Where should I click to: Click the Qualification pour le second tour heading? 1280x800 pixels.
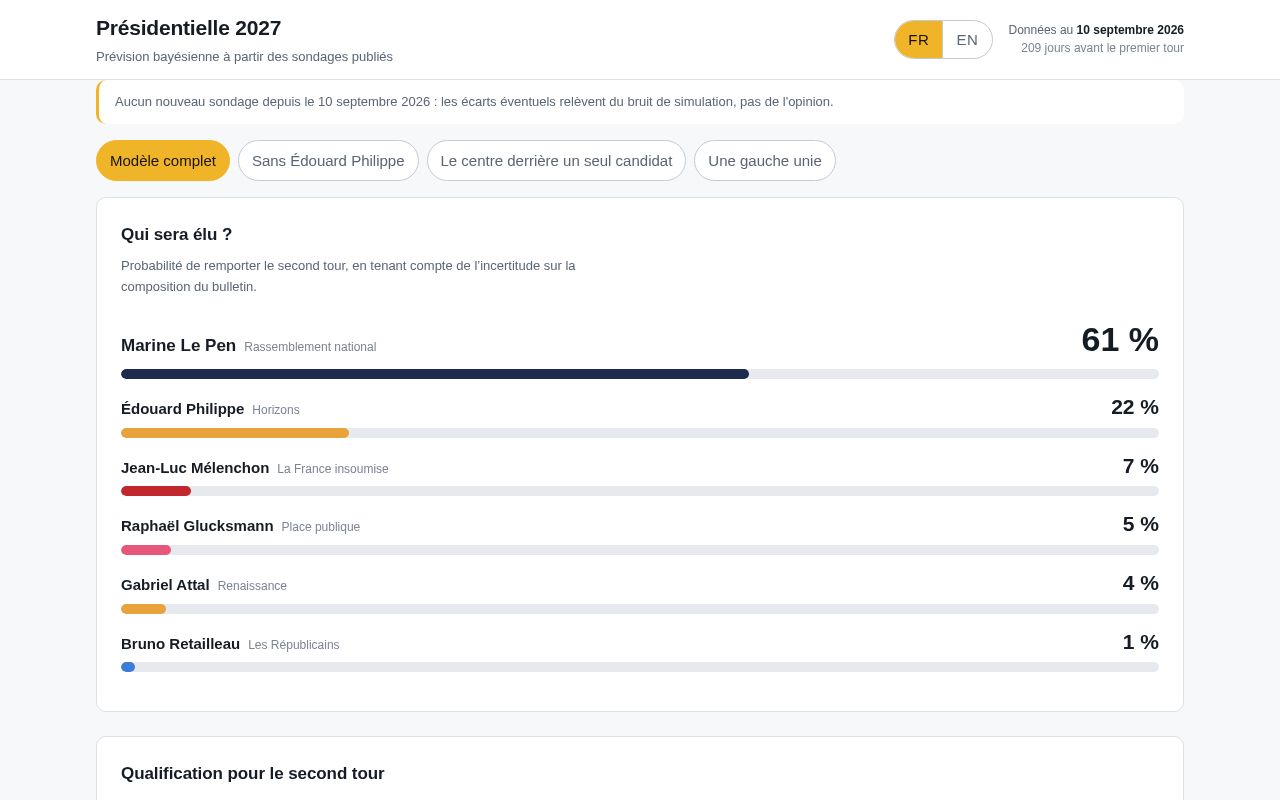pyautogui.click(x=253, y=774)
